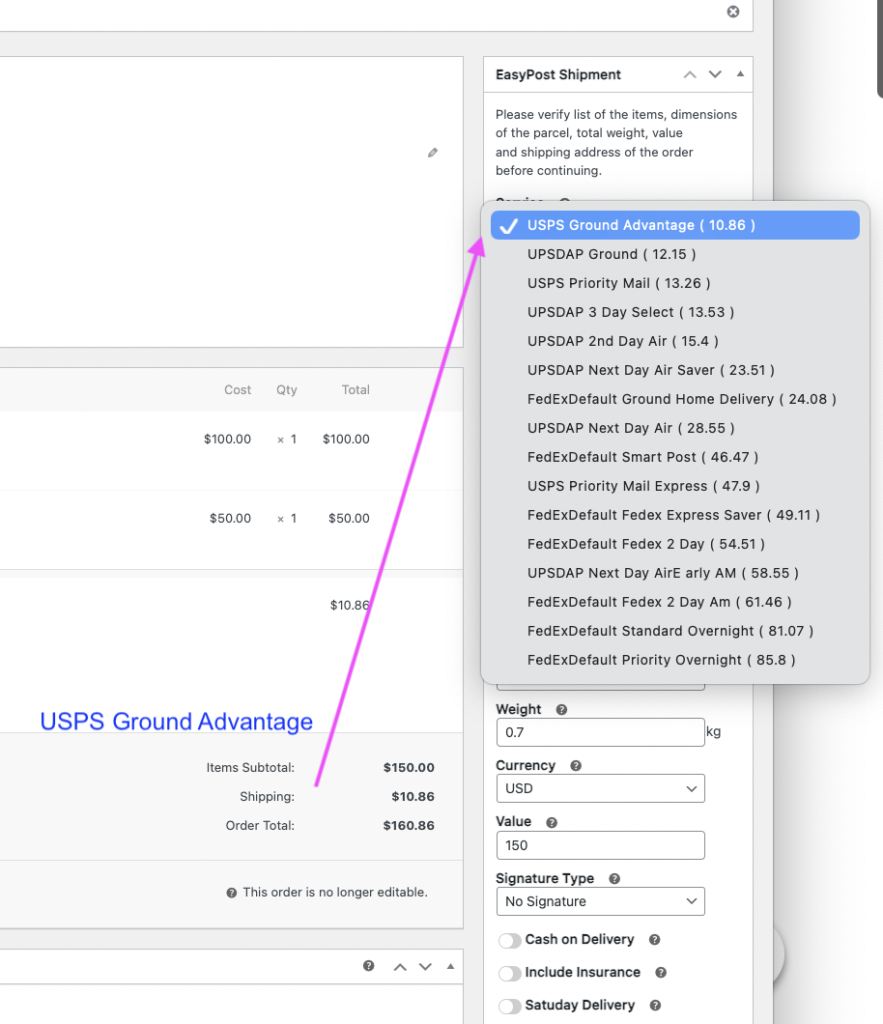Click help icon beside Currency label

(x=575, y=766)
